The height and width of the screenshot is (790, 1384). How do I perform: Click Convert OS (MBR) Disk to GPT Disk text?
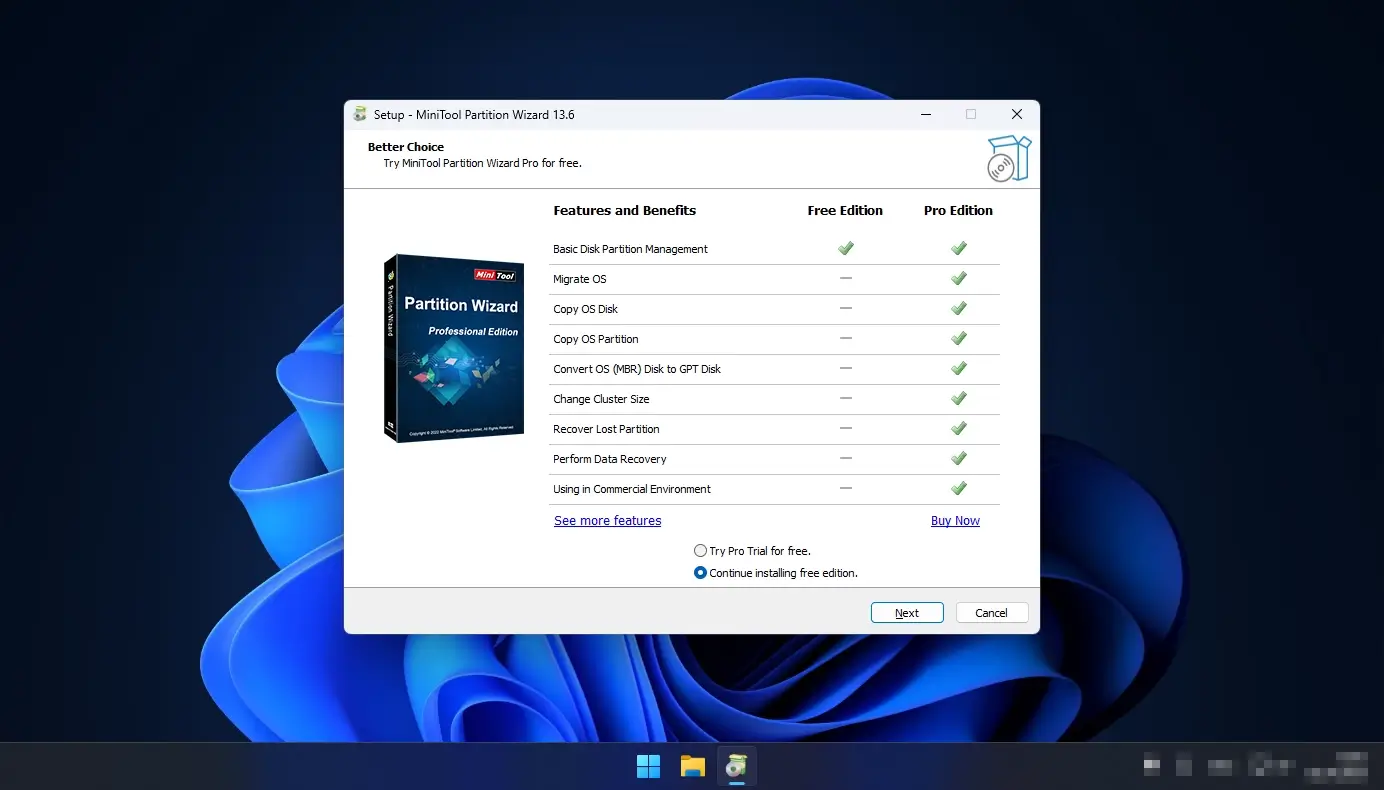tap(637, 369)
